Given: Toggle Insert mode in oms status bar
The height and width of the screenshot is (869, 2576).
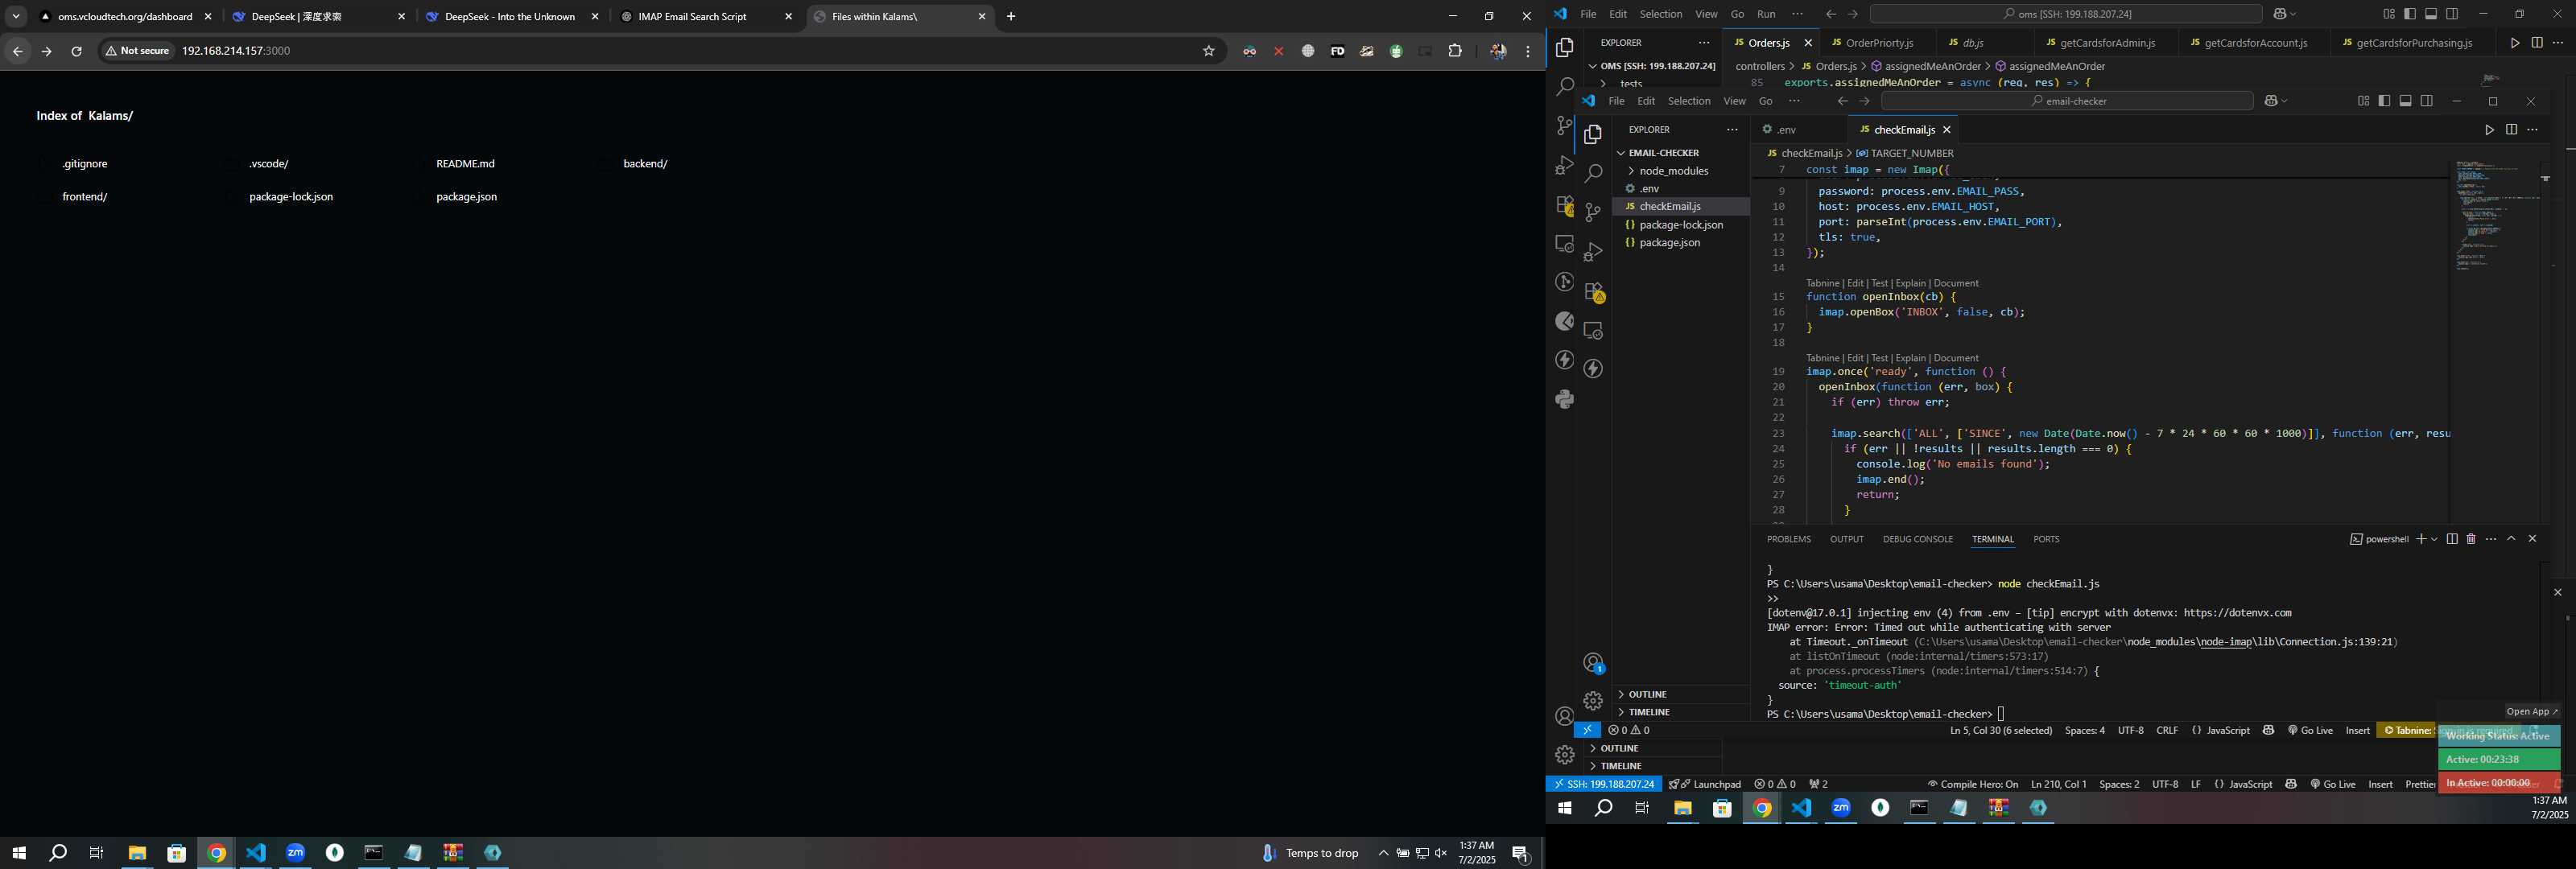Looking at the screenshot, I should 2380,784.
